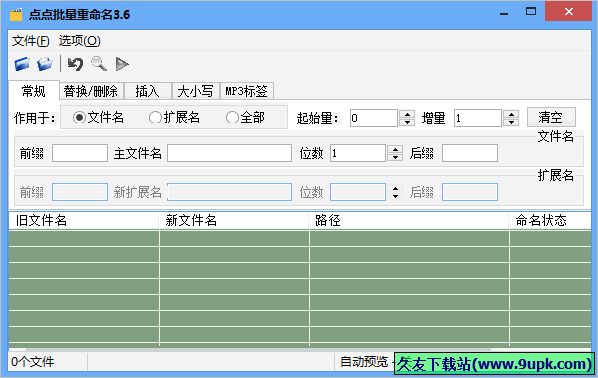Click the file name 后缀 input field
This screenshot has width=598, height=378.
pos(470,153)
